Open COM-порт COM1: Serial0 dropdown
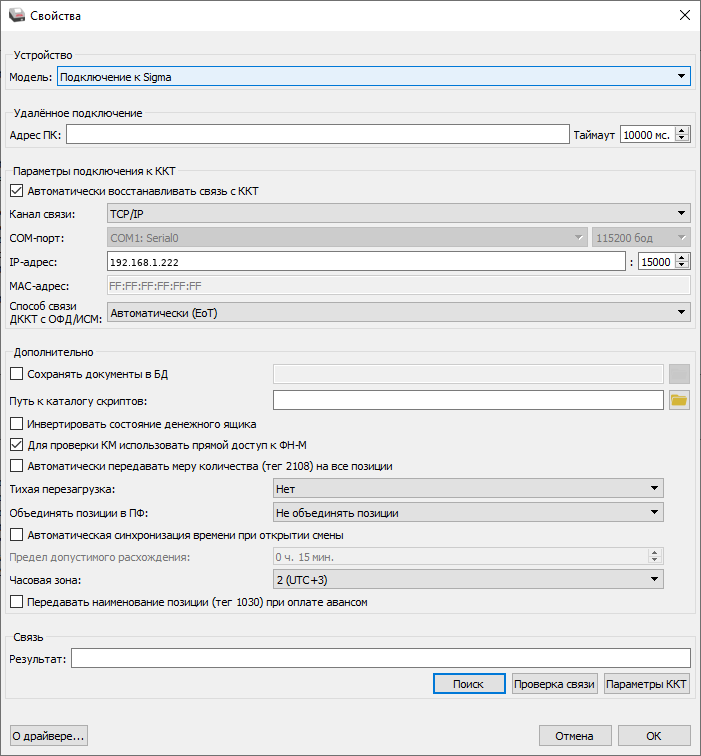 [x=347, y=238]
